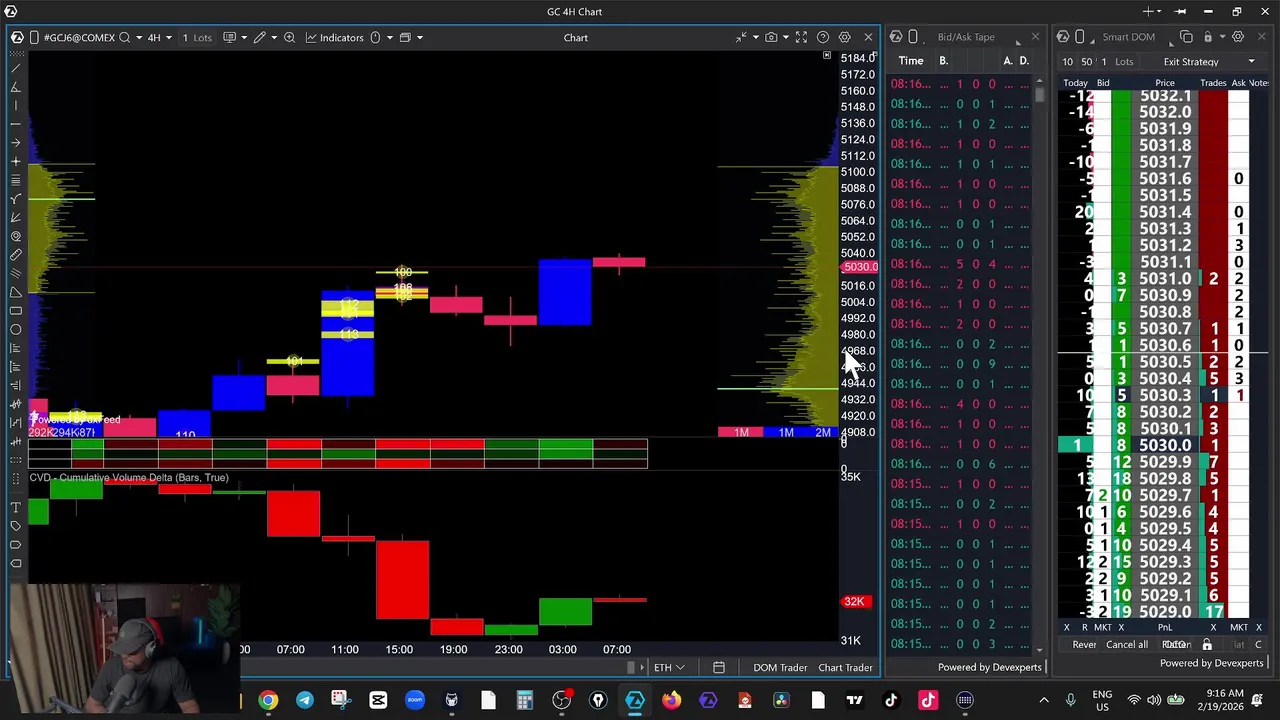Viewport: 1280px width, 720px height.
Task: Click the chart screenshot camera icon
Action: pyautogui.click(x=770, y=38)
